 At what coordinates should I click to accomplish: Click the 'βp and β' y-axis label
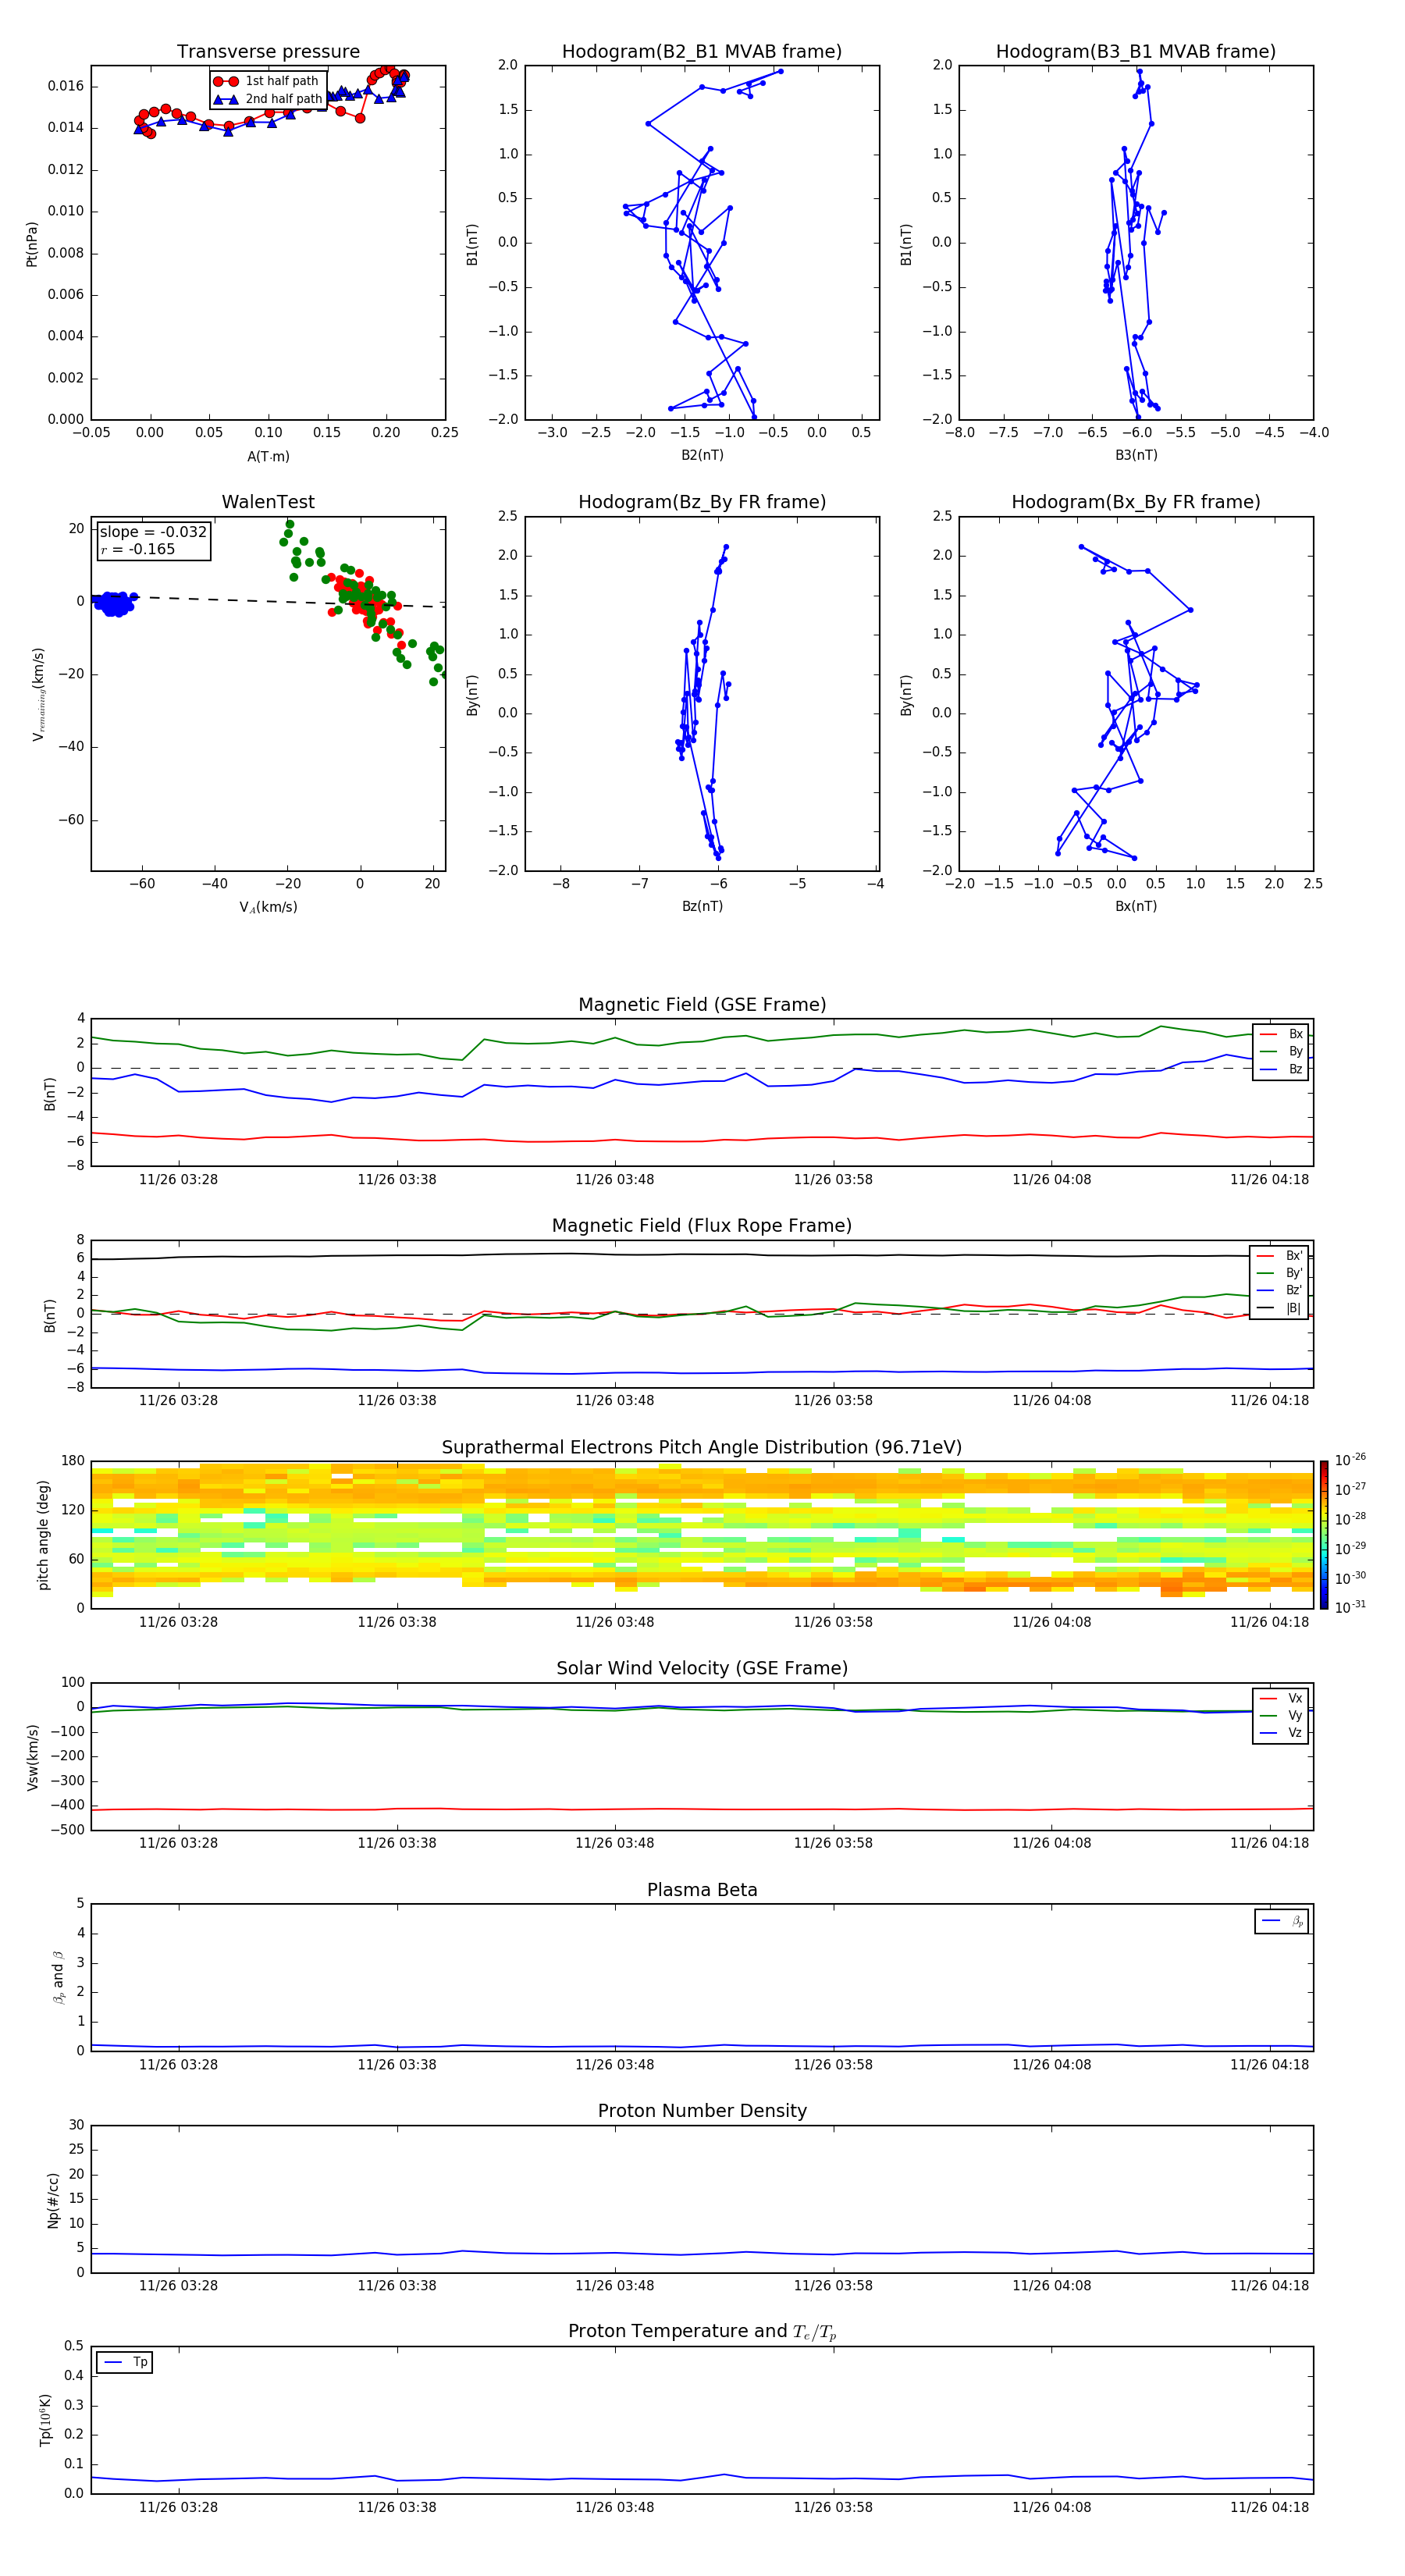(x=58, y=1977)
